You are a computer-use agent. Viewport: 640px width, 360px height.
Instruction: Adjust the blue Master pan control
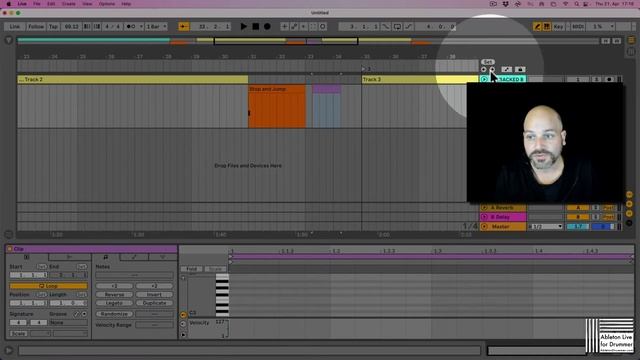click(x=603, y=227)
